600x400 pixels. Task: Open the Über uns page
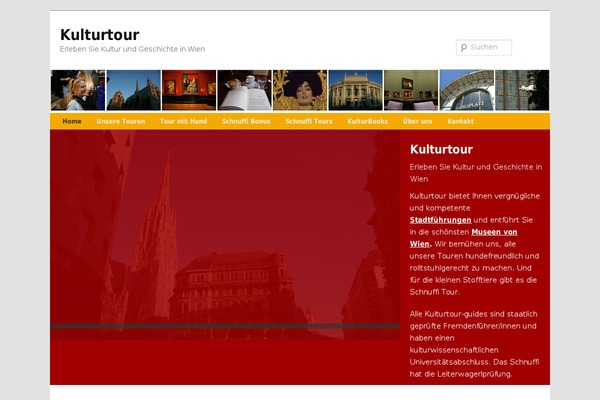click(x=417, y=121)
